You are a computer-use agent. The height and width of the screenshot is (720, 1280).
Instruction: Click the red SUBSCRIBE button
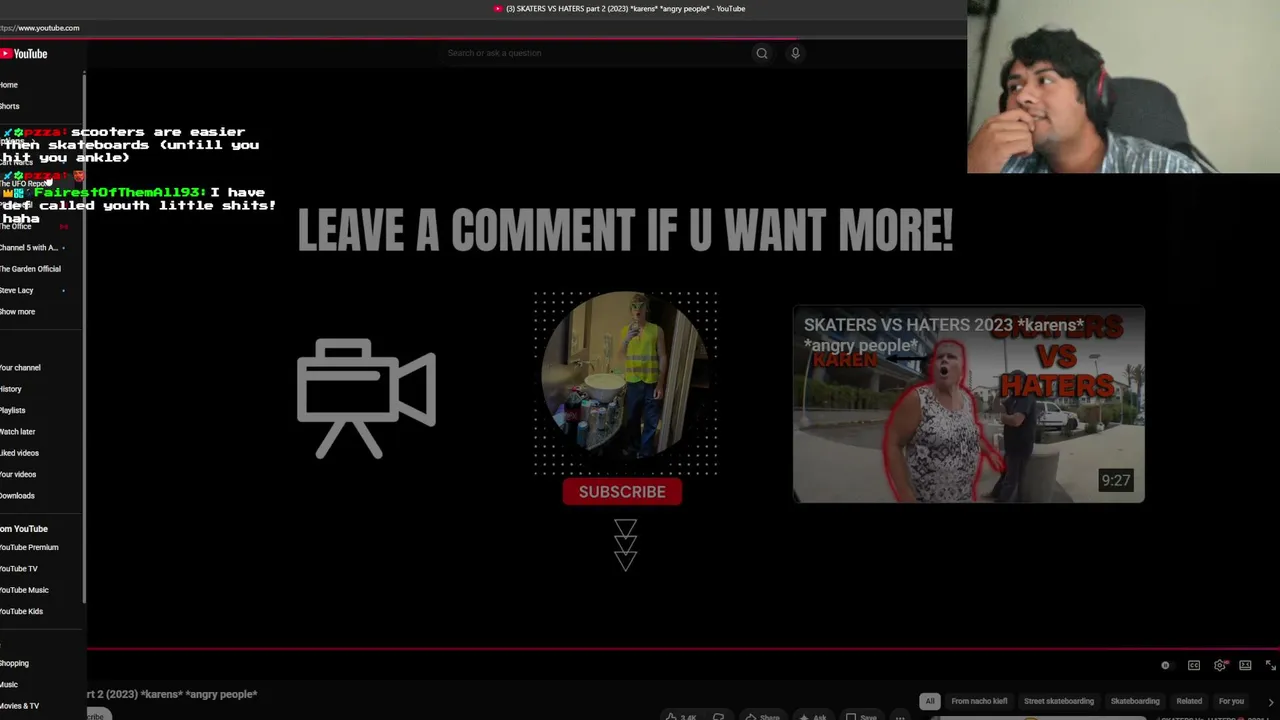pyautogui.click(x=622, y=492)
